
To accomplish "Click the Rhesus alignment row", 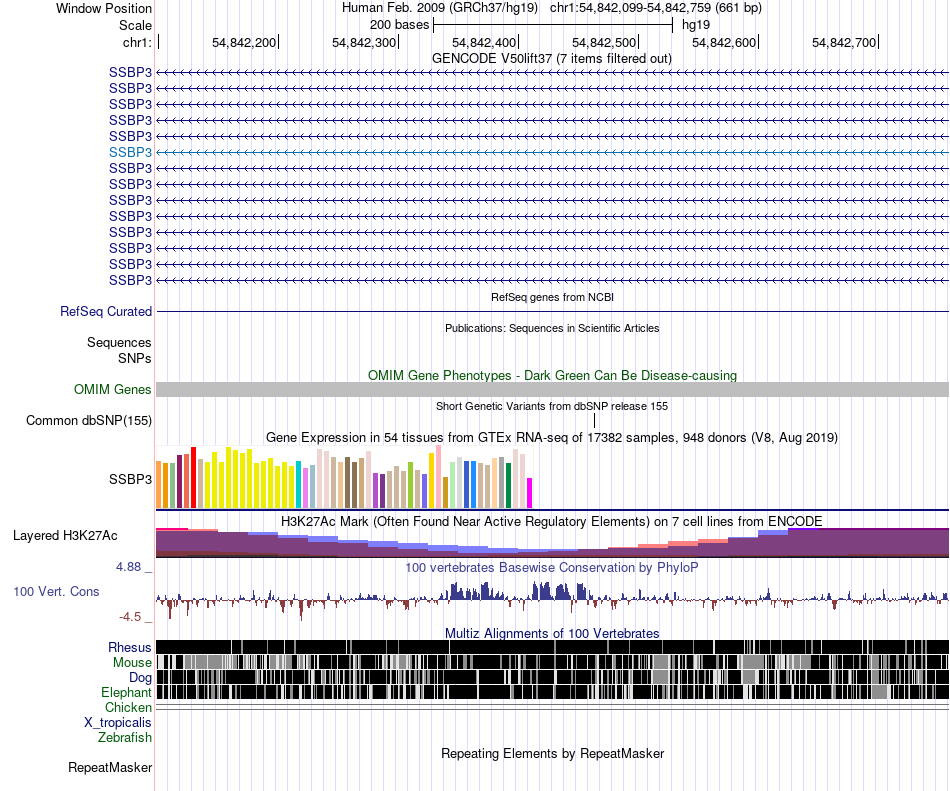I will pos(553,647).
